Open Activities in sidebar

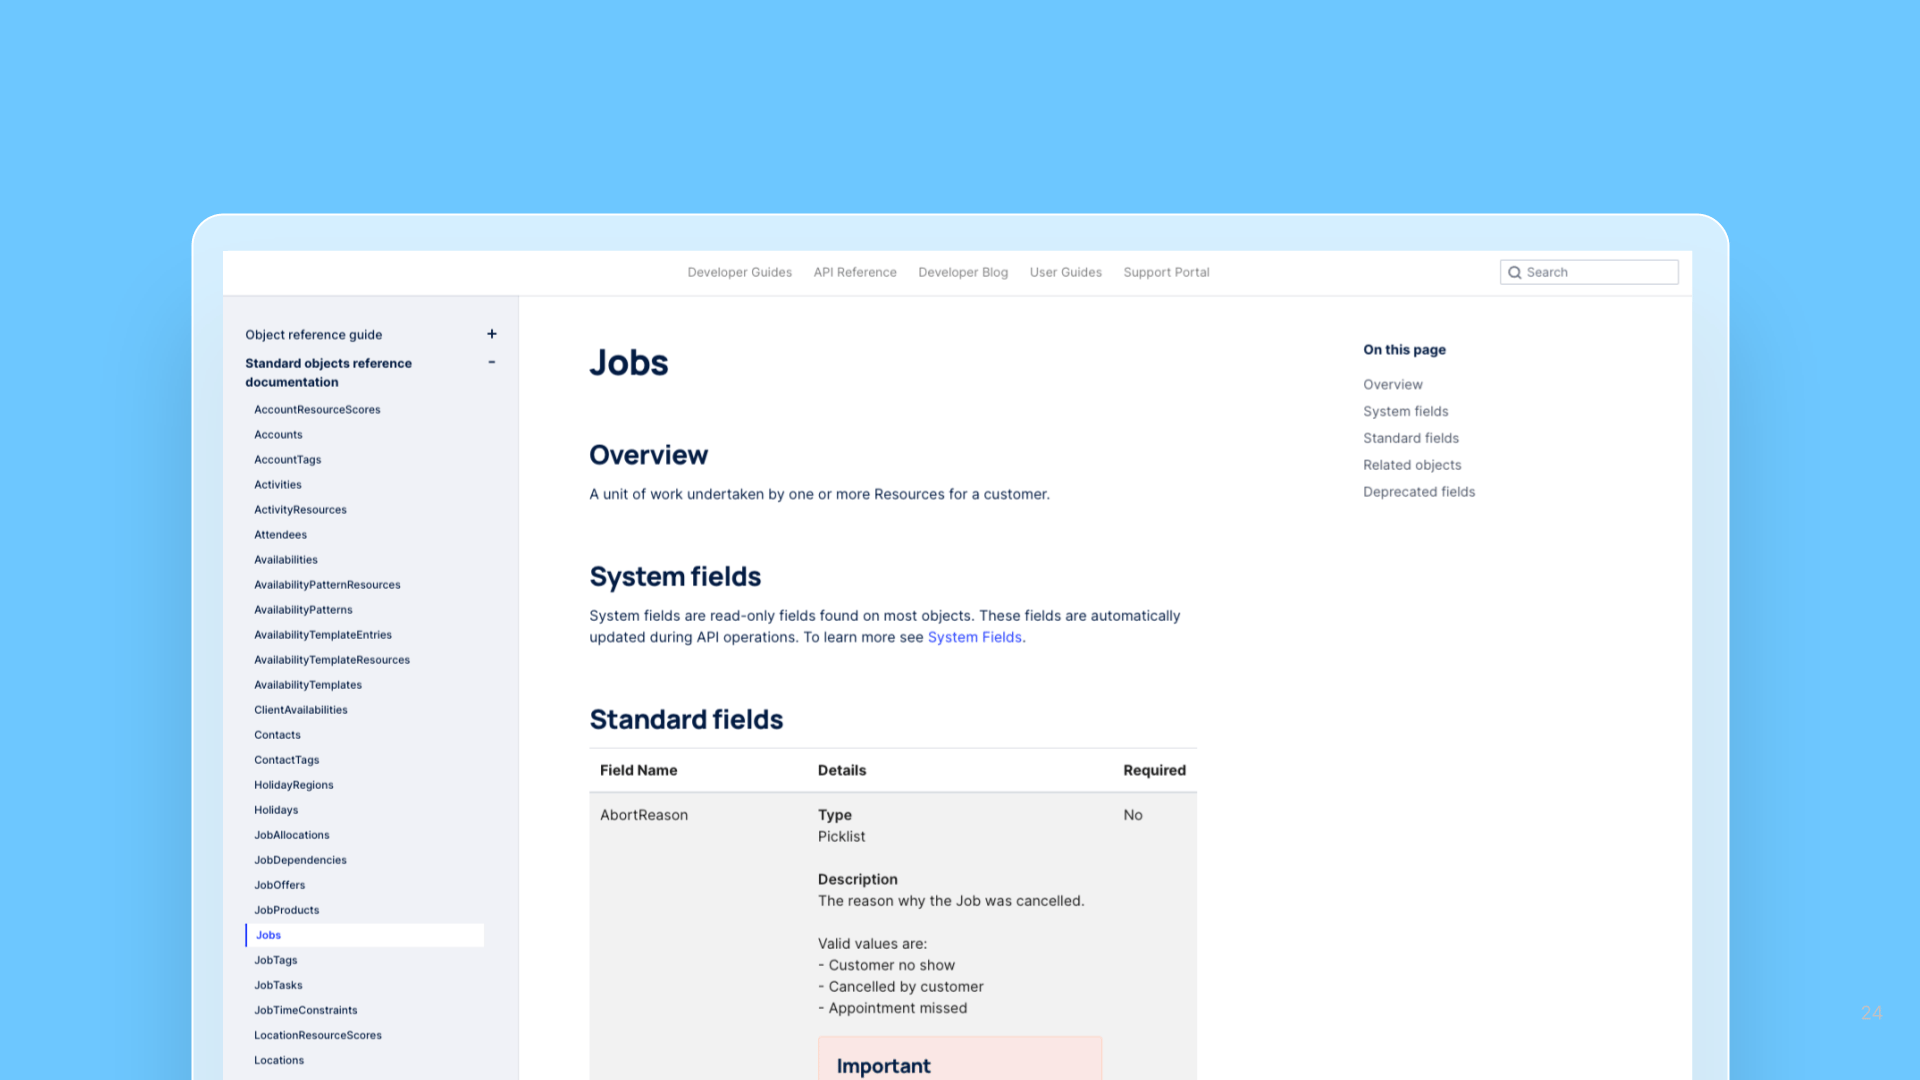pyautogui.click(x=277, y=485)
